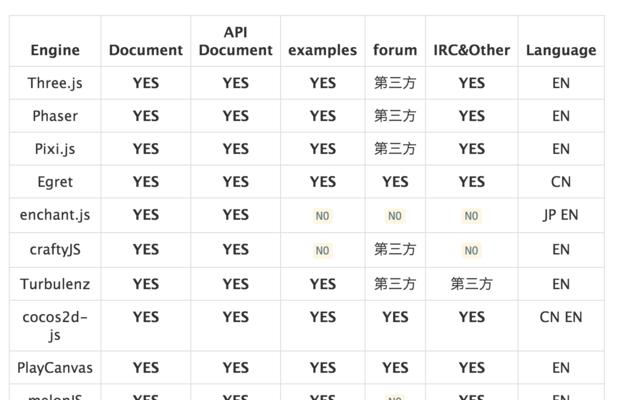This screenshot has width=619, height=400.
Task: Click YES in Three.js IRC&Other cell
Action: (472, 83)
